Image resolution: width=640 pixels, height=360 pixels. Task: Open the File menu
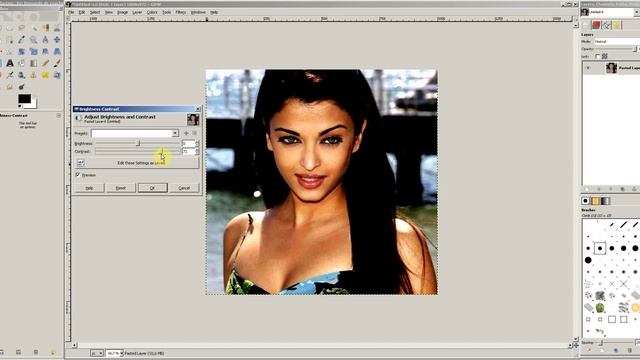point(71,12)
